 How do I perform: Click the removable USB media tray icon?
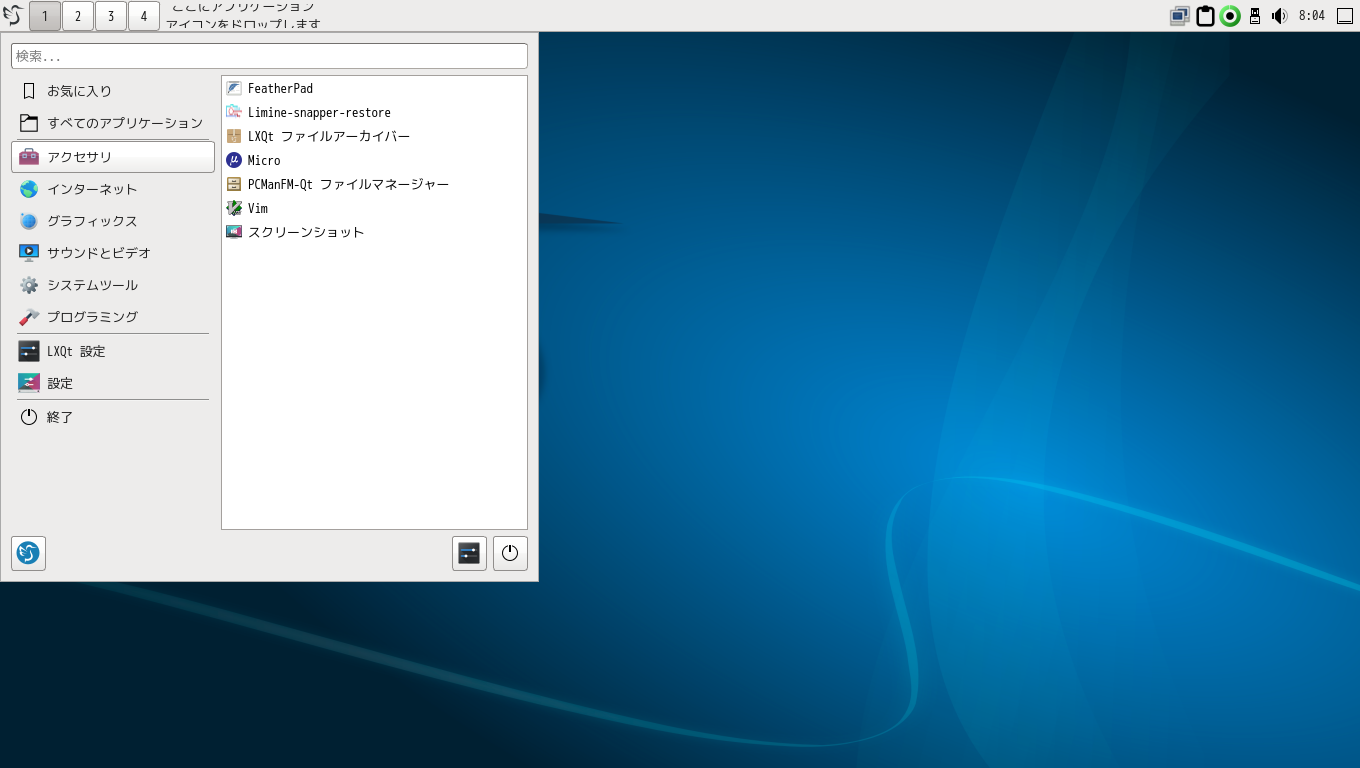click(1255, 16)
